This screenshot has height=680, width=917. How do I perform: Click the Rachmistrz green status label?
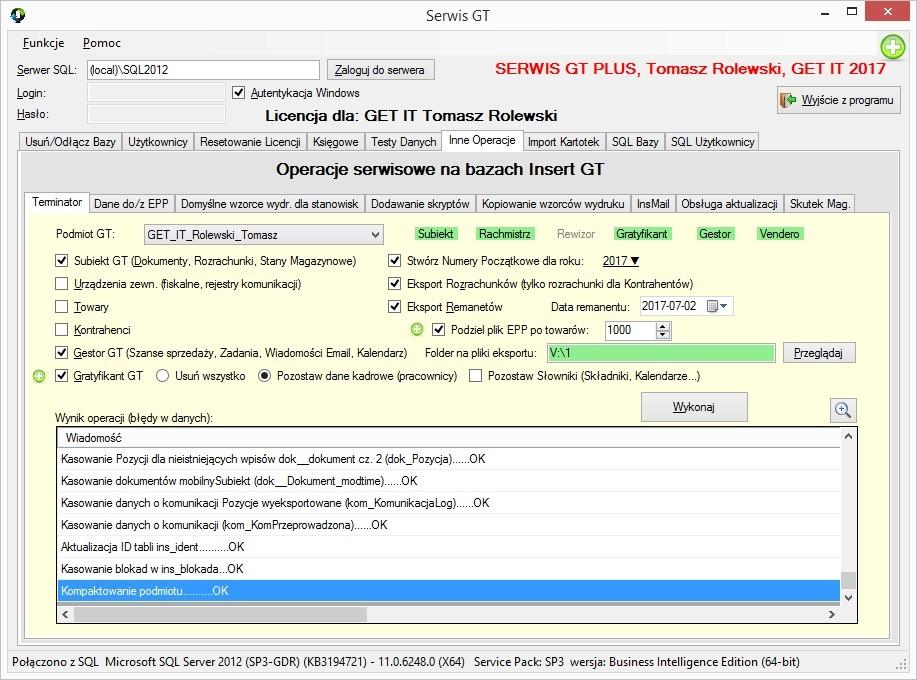504,234
